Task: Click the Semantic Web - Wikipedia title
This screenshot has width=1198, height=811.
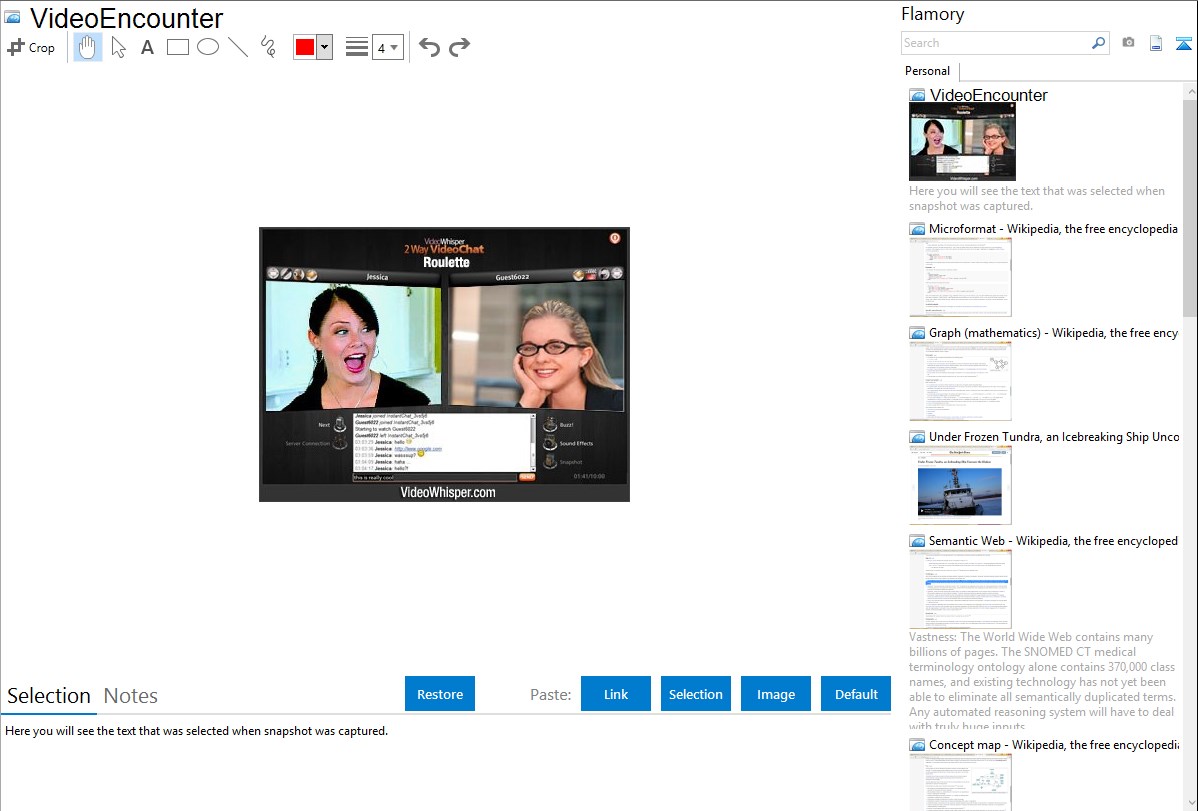Action: (1053, 541)
